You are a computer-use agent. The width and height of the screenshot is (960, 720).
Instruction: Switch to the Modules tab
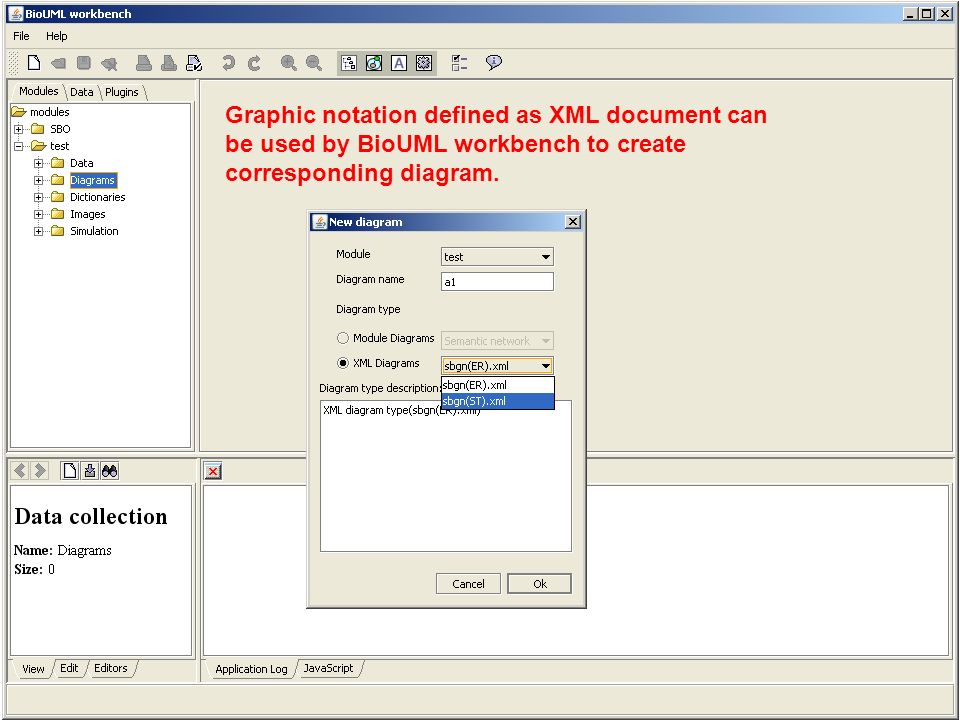point(39,91)
